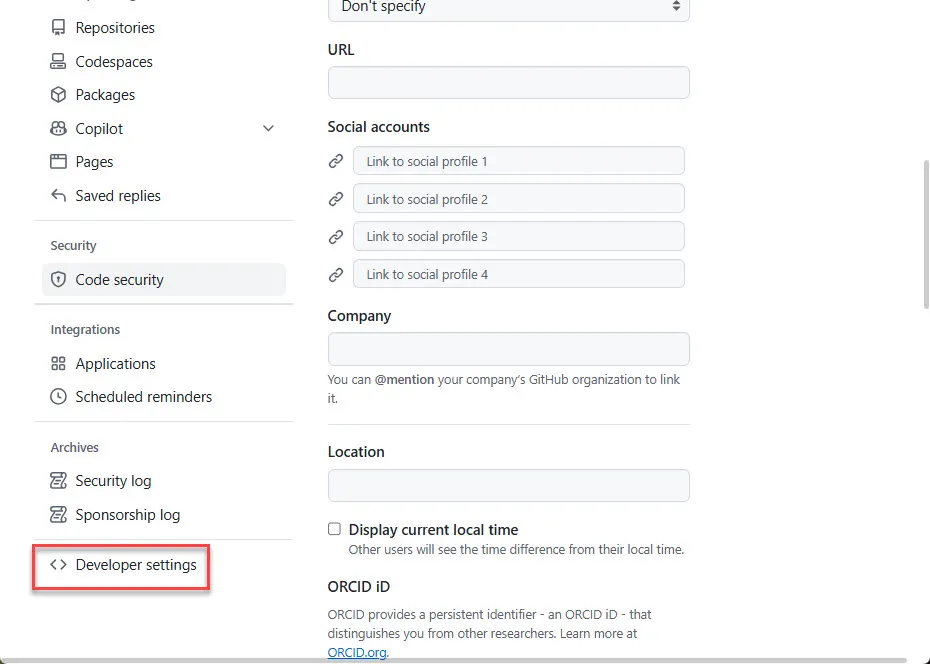Enable Display current local time
Viewport: 930px width, 664px height.
(x=334, y=530)
